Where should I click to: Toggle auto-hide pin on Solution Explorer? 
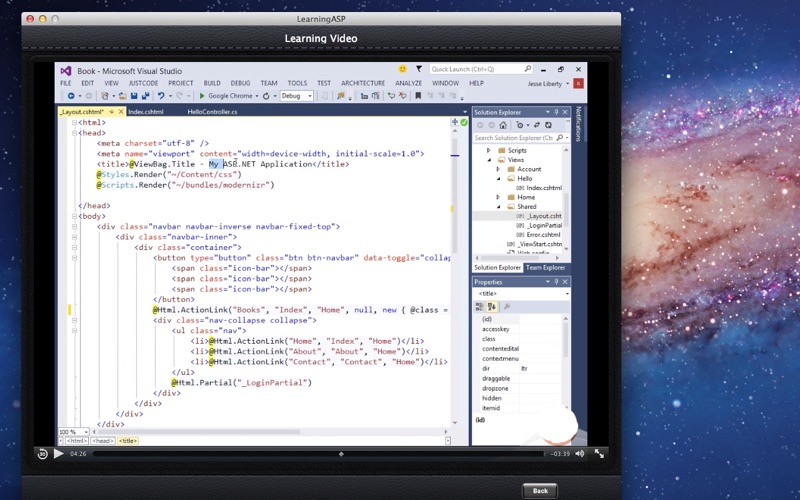(x=556, y=112)
